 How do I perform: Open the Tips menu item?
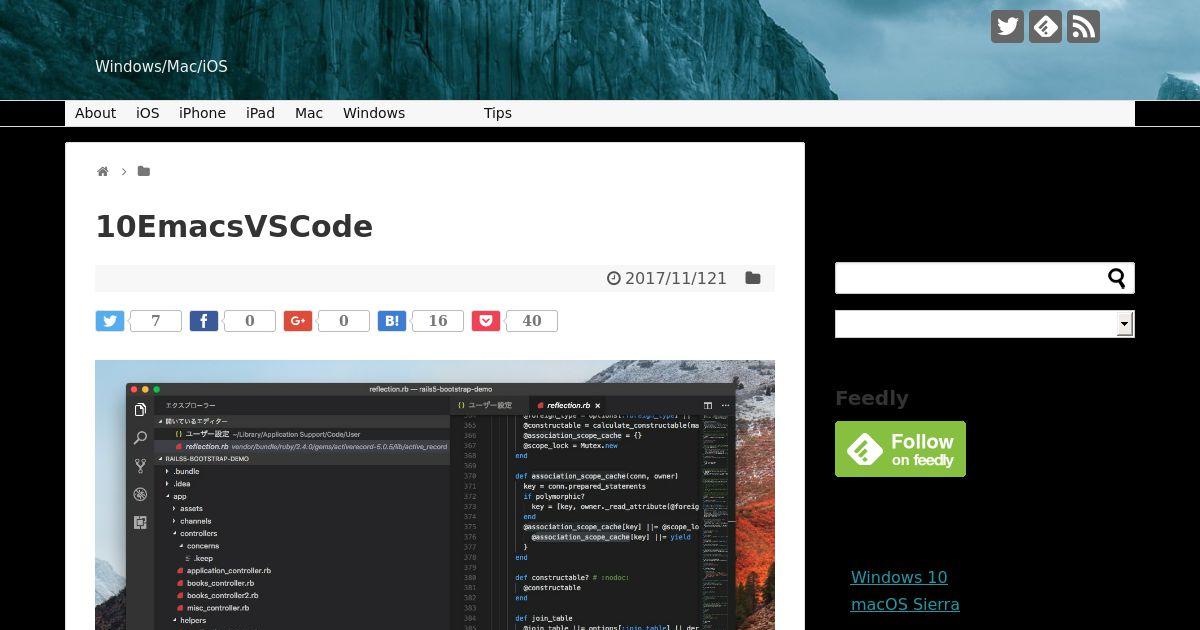click(x=498, y=113)
